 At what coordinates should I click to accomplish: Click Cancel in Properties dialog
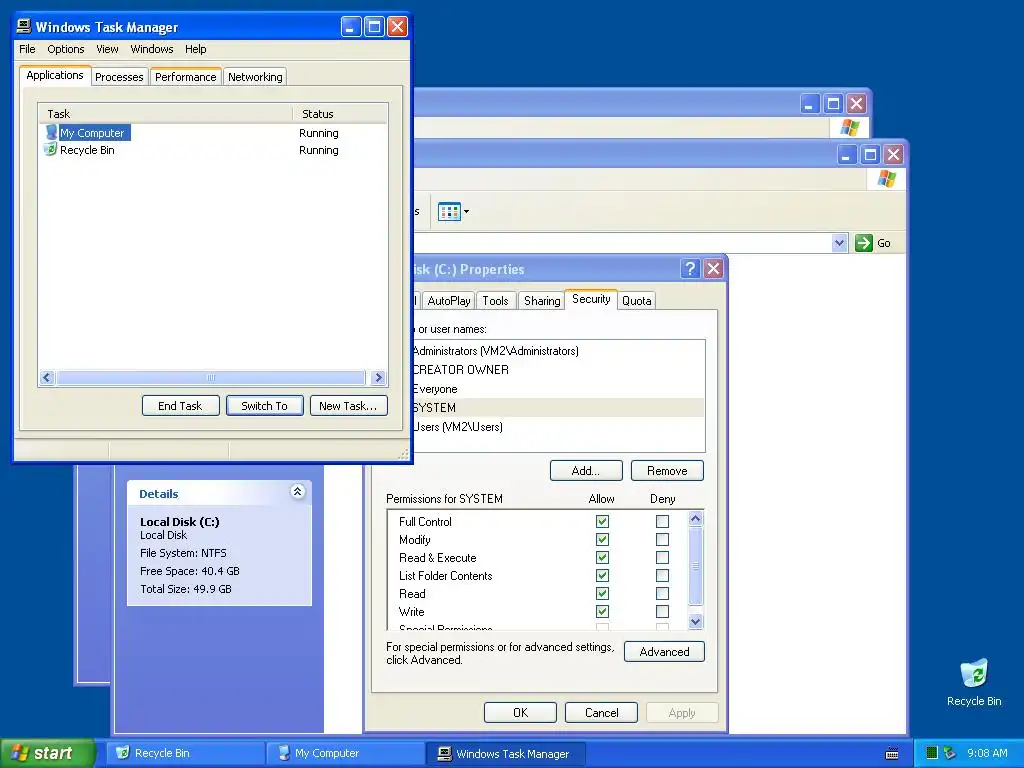point(601,712)
